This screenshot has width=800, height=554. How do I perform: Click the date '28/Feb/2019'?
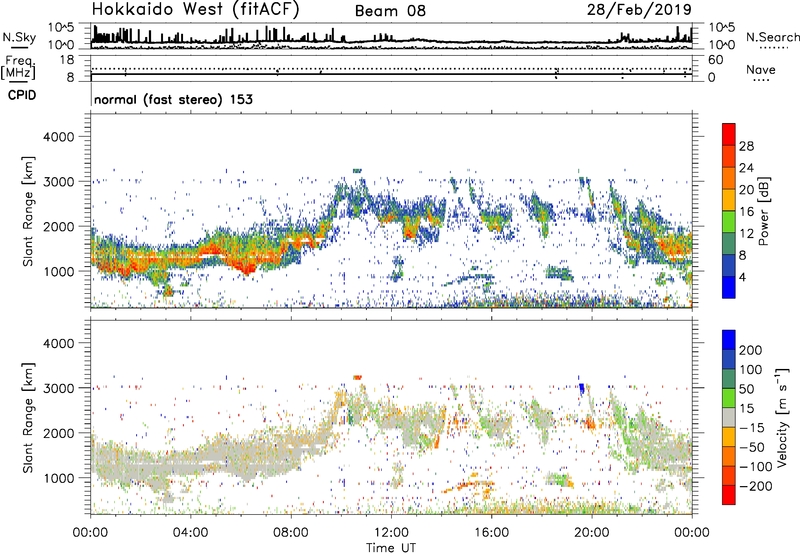pyautogui.click(x=639, y=9)
